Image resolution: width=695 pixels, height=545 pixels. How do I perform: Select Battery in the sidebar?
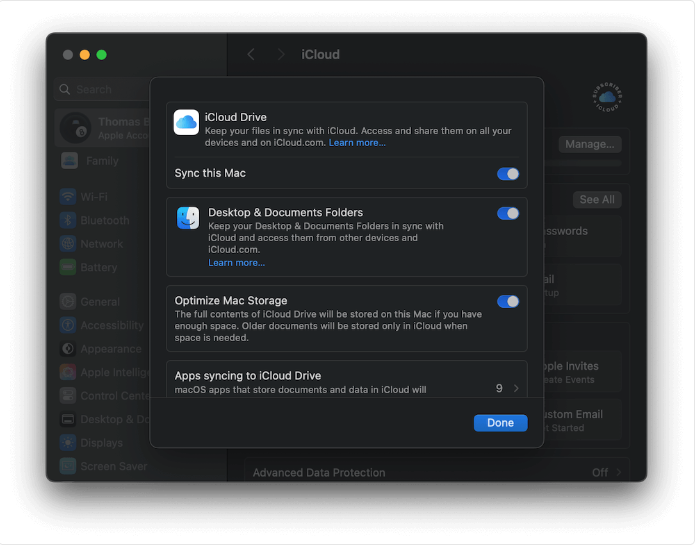[102, 267]
